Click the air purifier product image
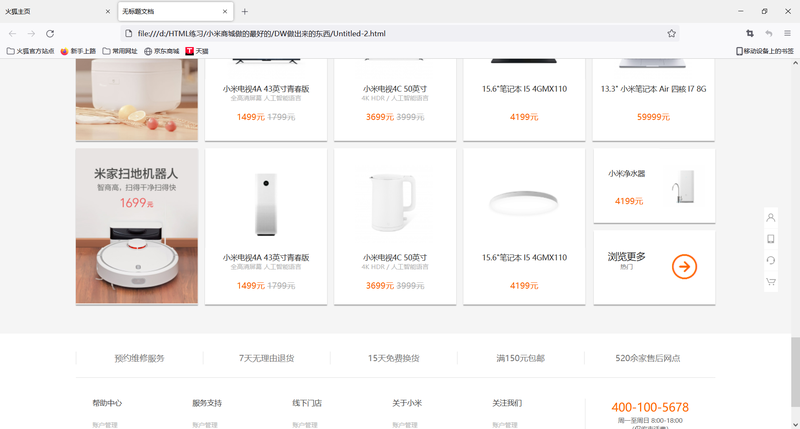 click(x=266, y=204)
